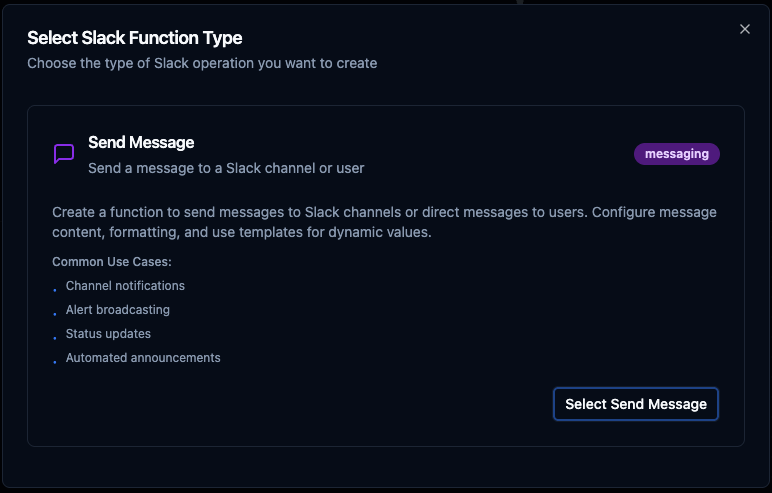Click the bullet dot beside Status updates
Screen dimensions: 772x493
click(55, 337)
